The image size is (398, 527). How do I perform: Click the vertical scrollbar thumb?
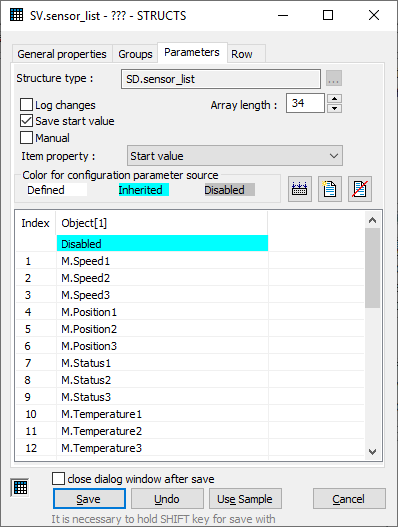(x=372, y=268)
